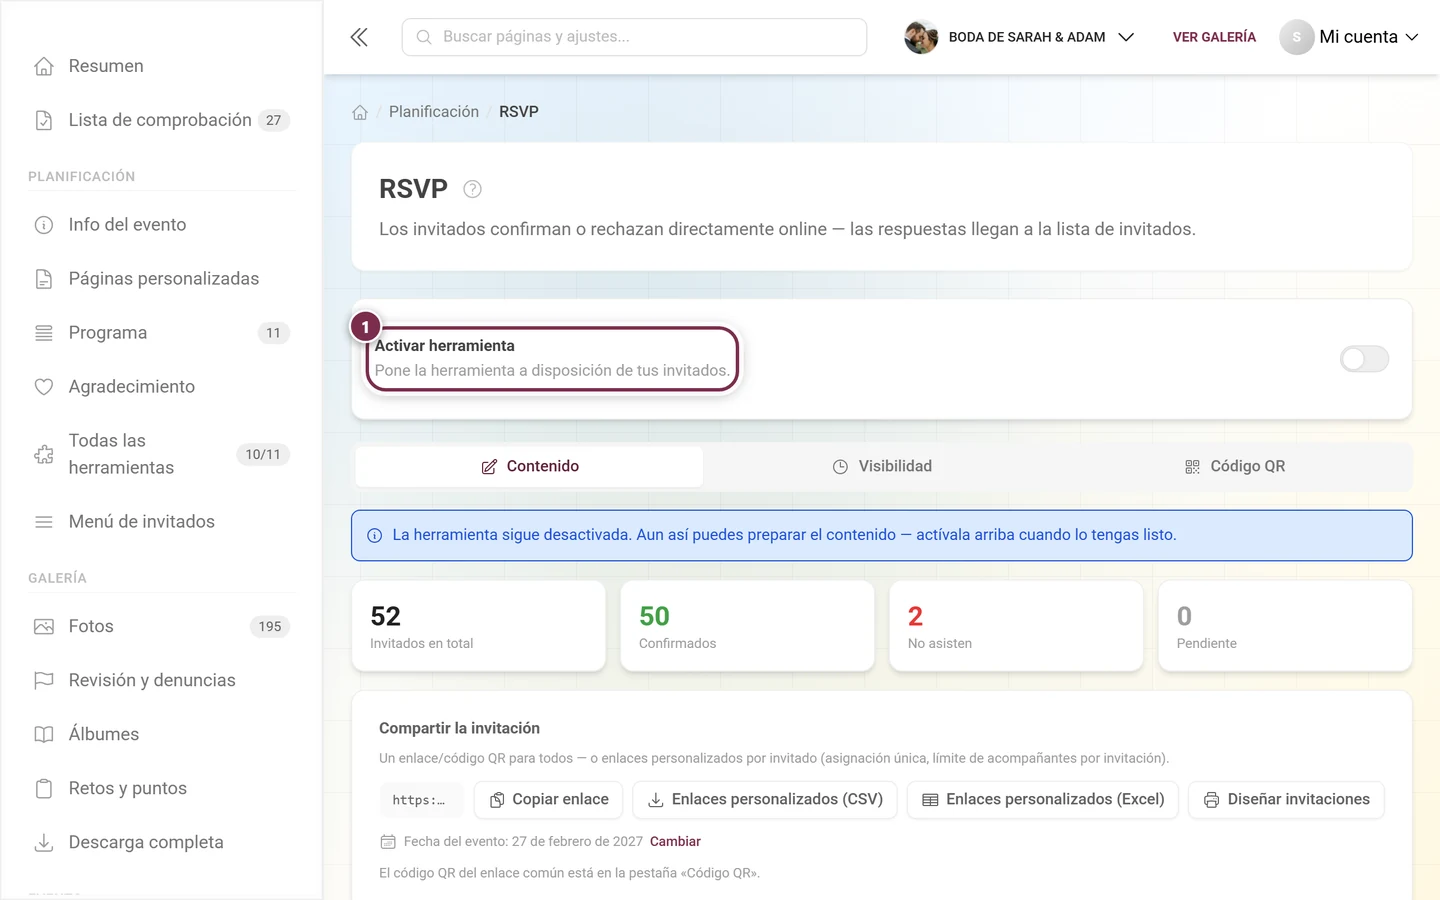1440x900 pixels.
Task: Click the Lista de comprobación badge 27
Action: (x=273, y=120)
